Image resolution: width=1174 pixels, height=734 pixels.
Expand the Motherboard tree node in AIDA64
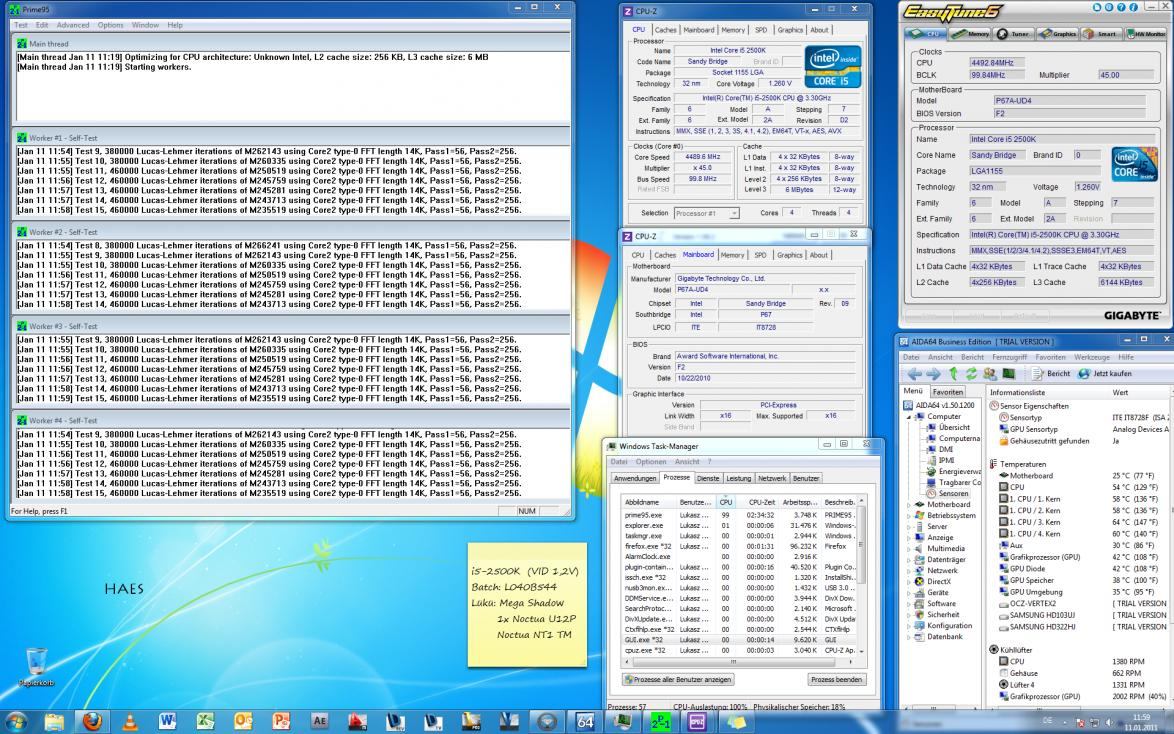tap(910, 505)
